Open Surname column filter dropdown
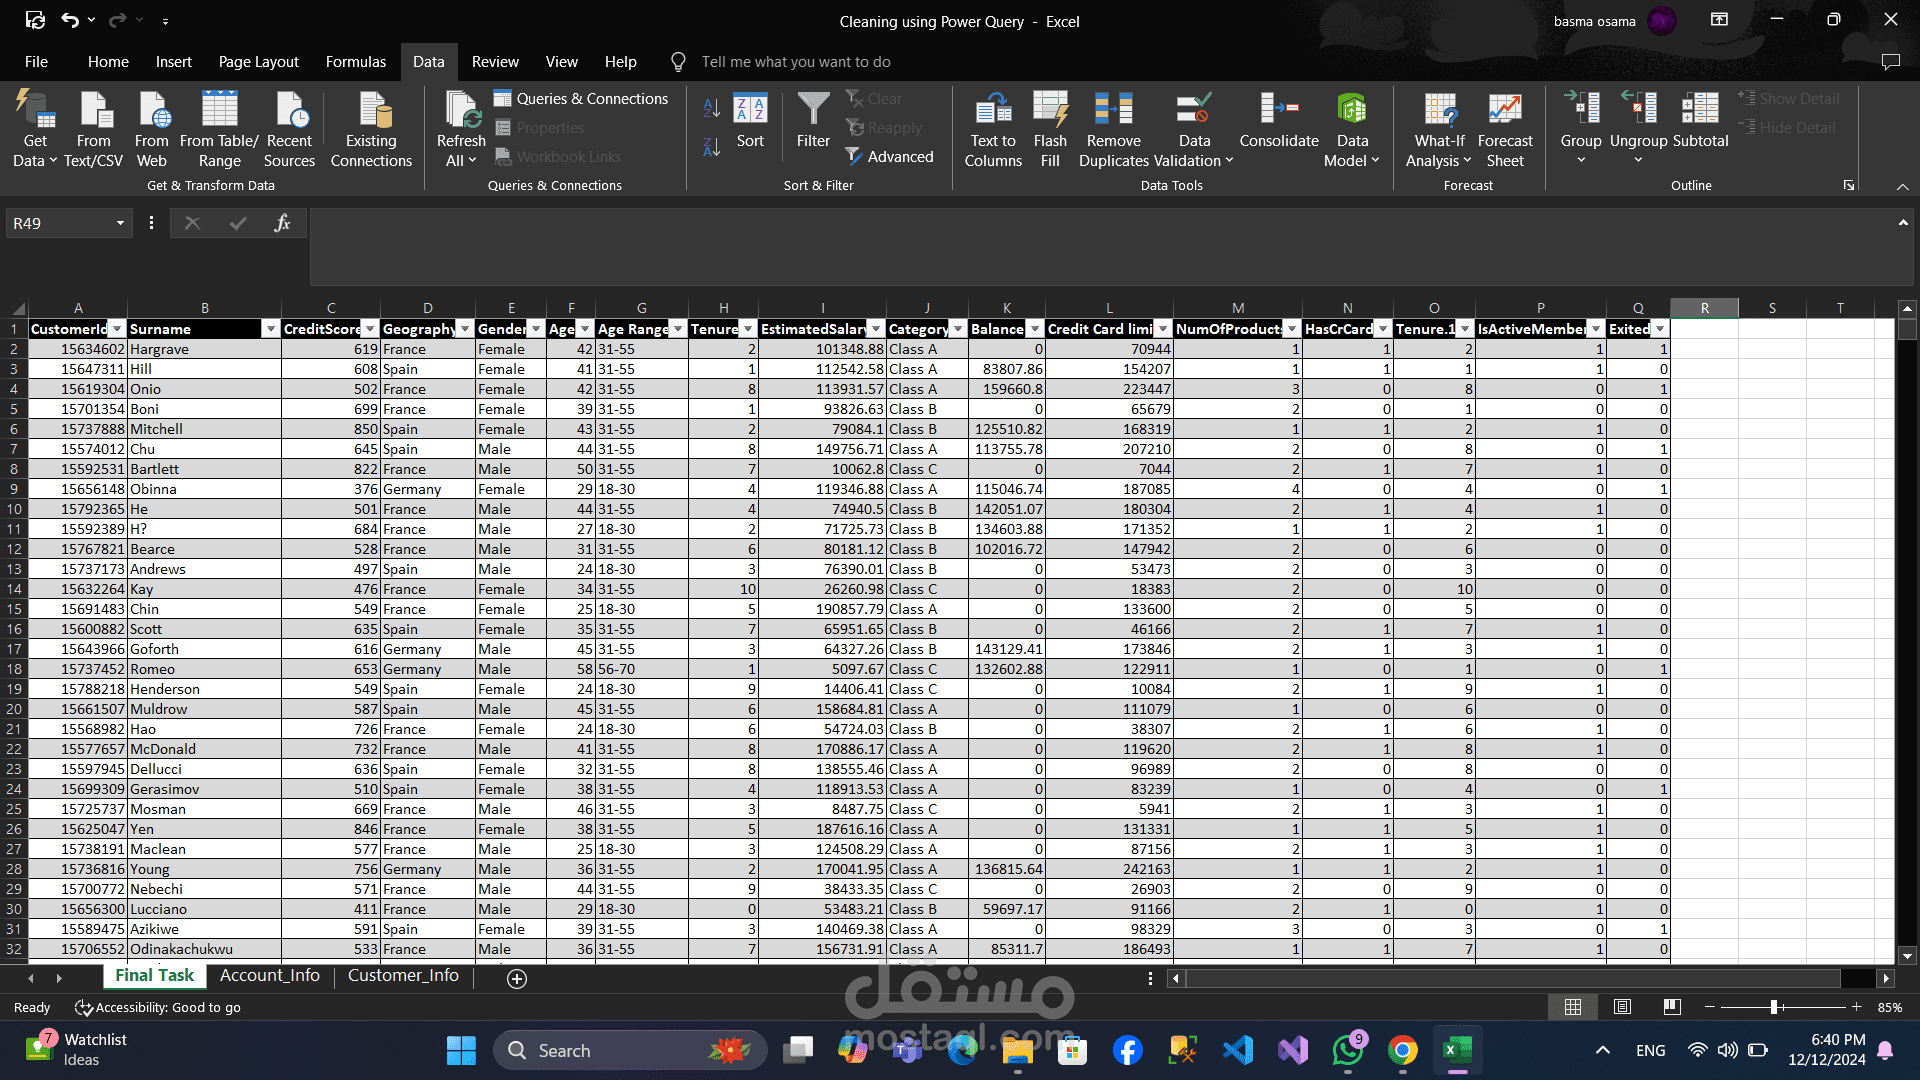The height and width of the screenshot is (1080, 1920). tap(270, 329)
